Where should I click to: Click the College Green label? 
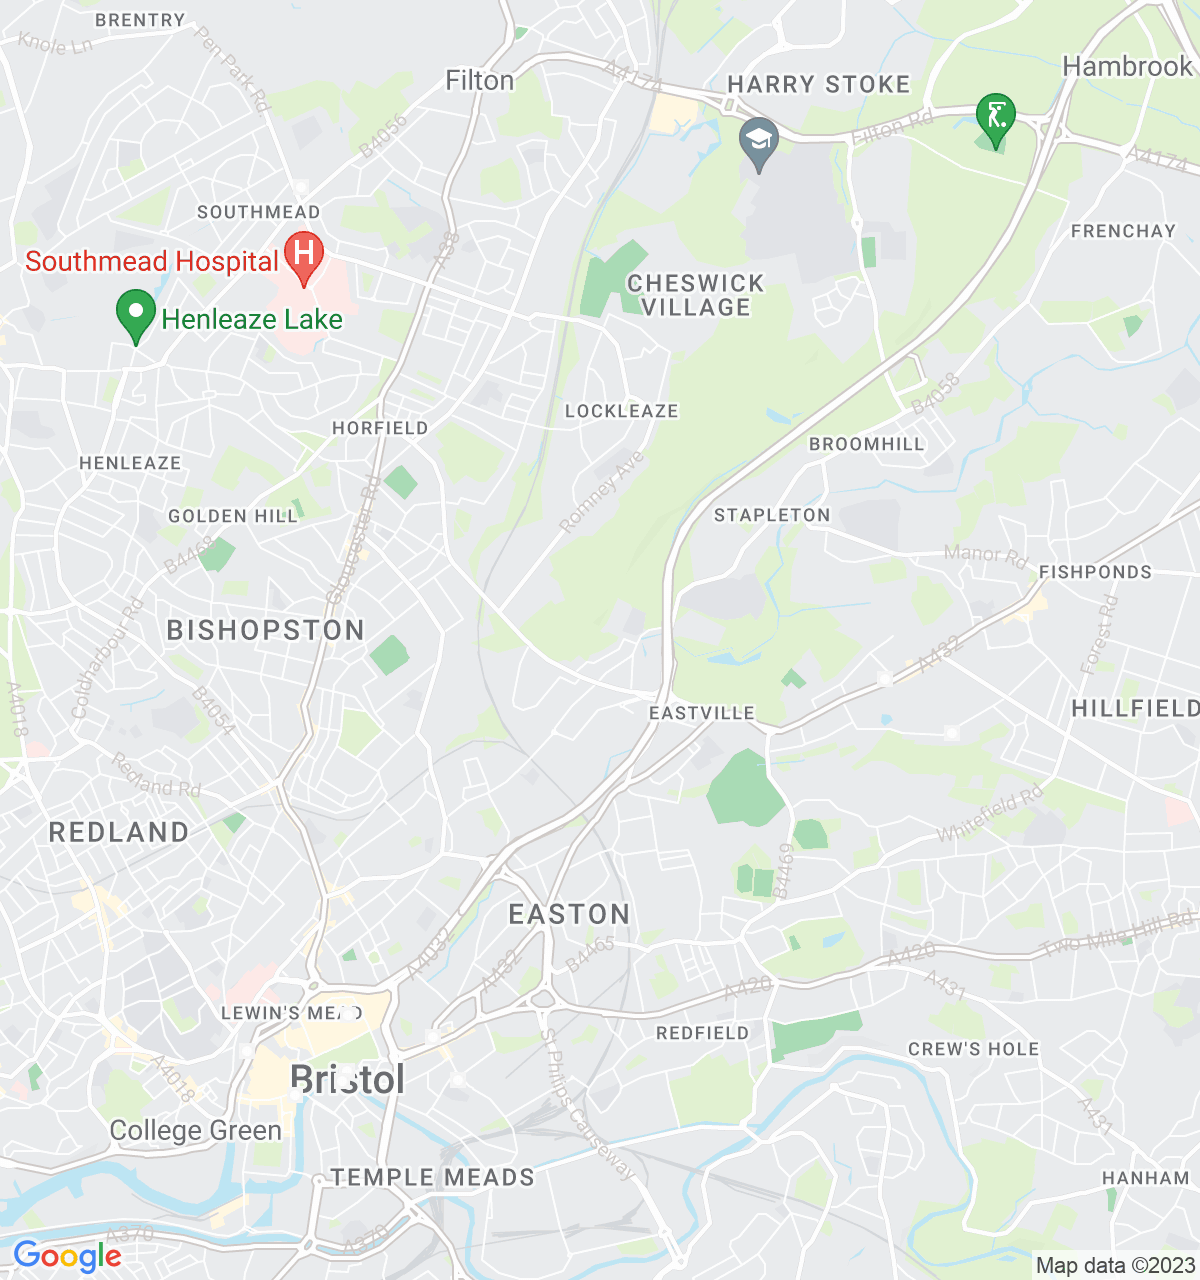click(x=196, y=1130)
